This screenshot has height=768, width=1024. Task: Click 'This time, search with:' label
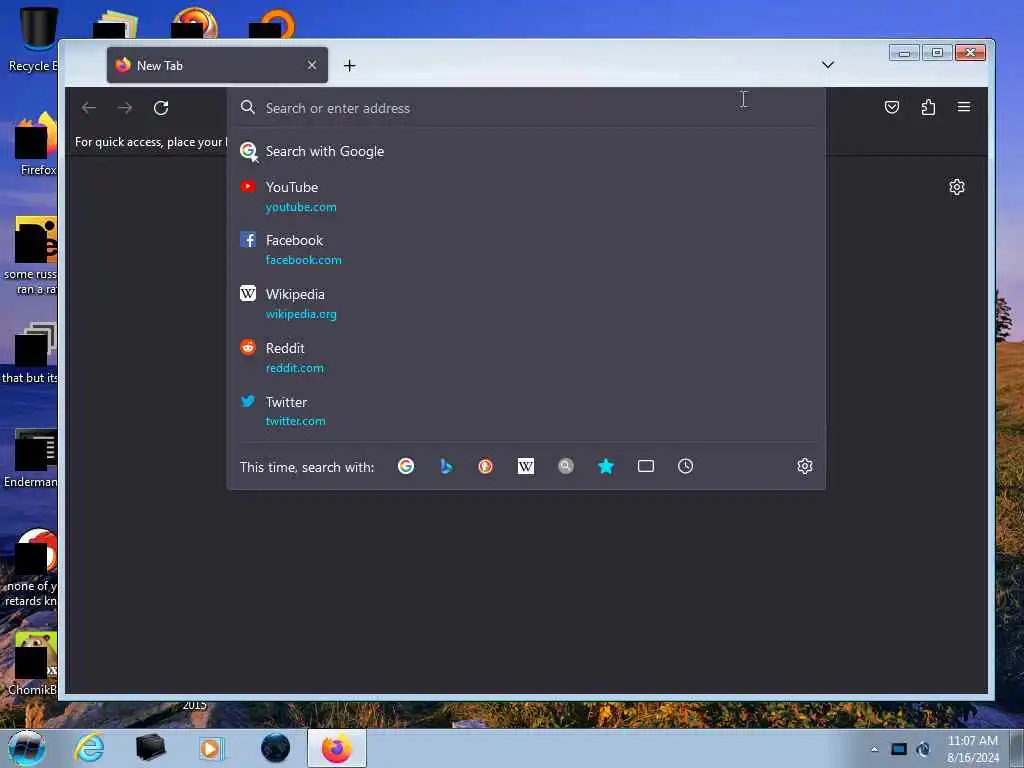click(307, 467)
